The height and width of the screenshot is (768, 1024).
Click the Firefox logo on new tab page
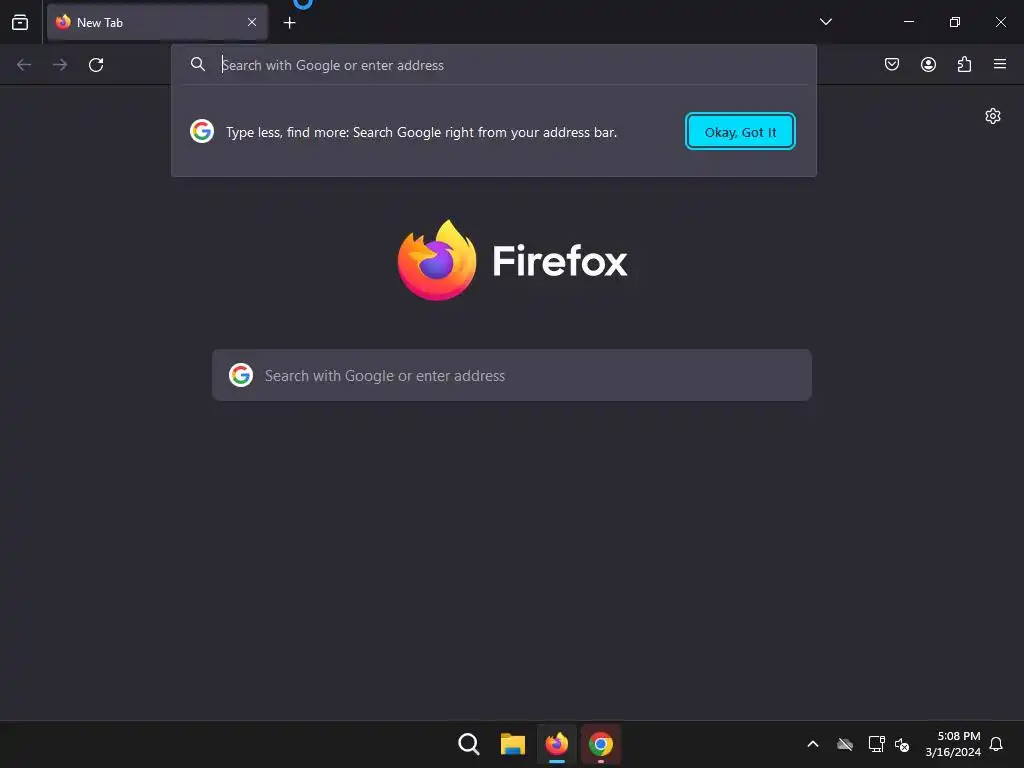(x=437, y=260)
